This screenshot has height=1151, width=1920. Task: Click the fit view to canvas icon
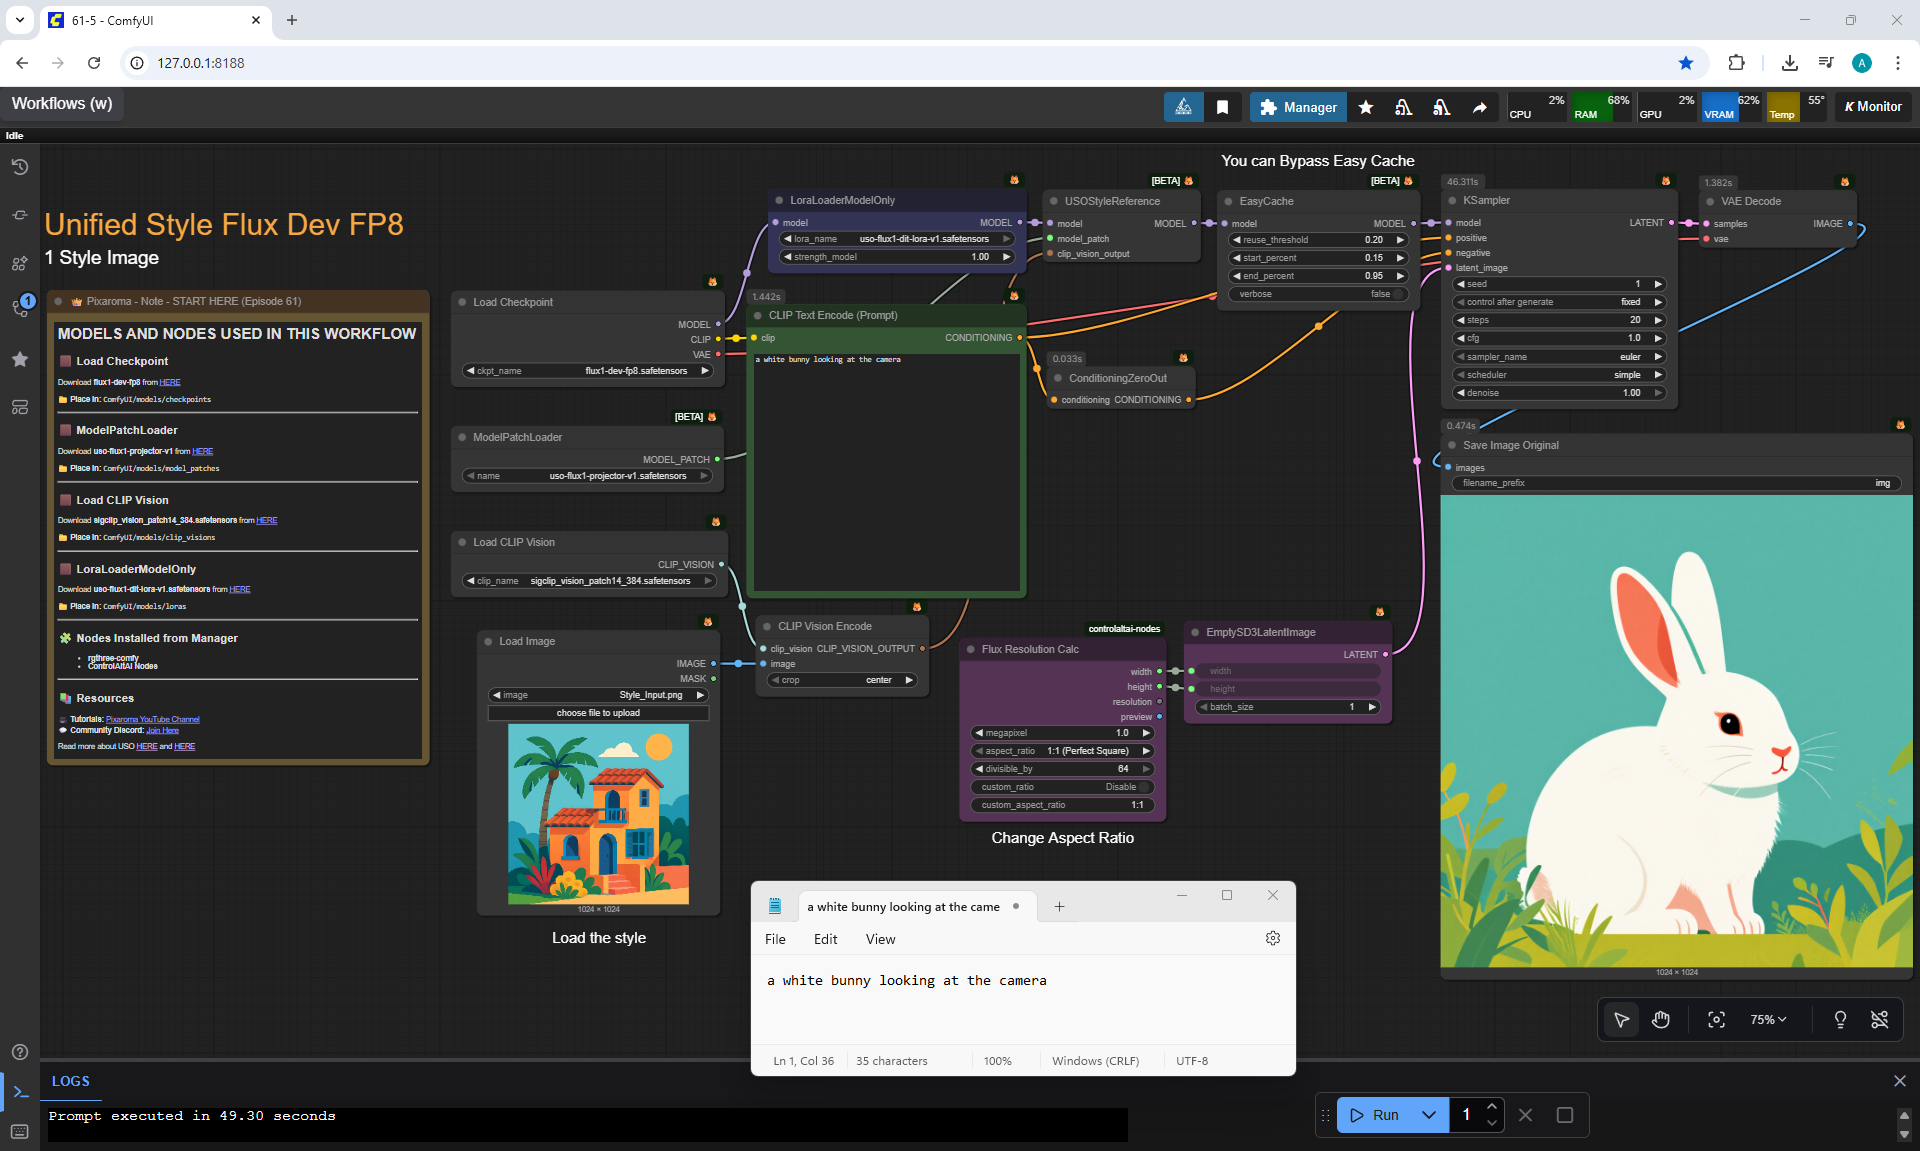tap(1716, 1019)
